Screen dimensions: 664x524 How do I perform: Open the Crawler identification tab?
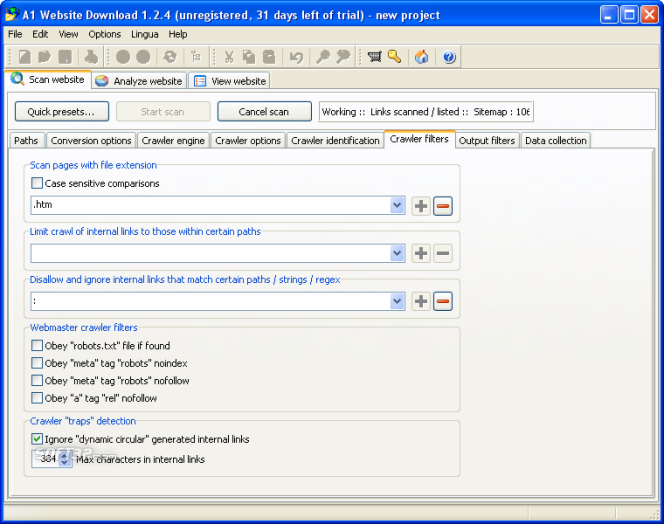[x=335, y=141]
